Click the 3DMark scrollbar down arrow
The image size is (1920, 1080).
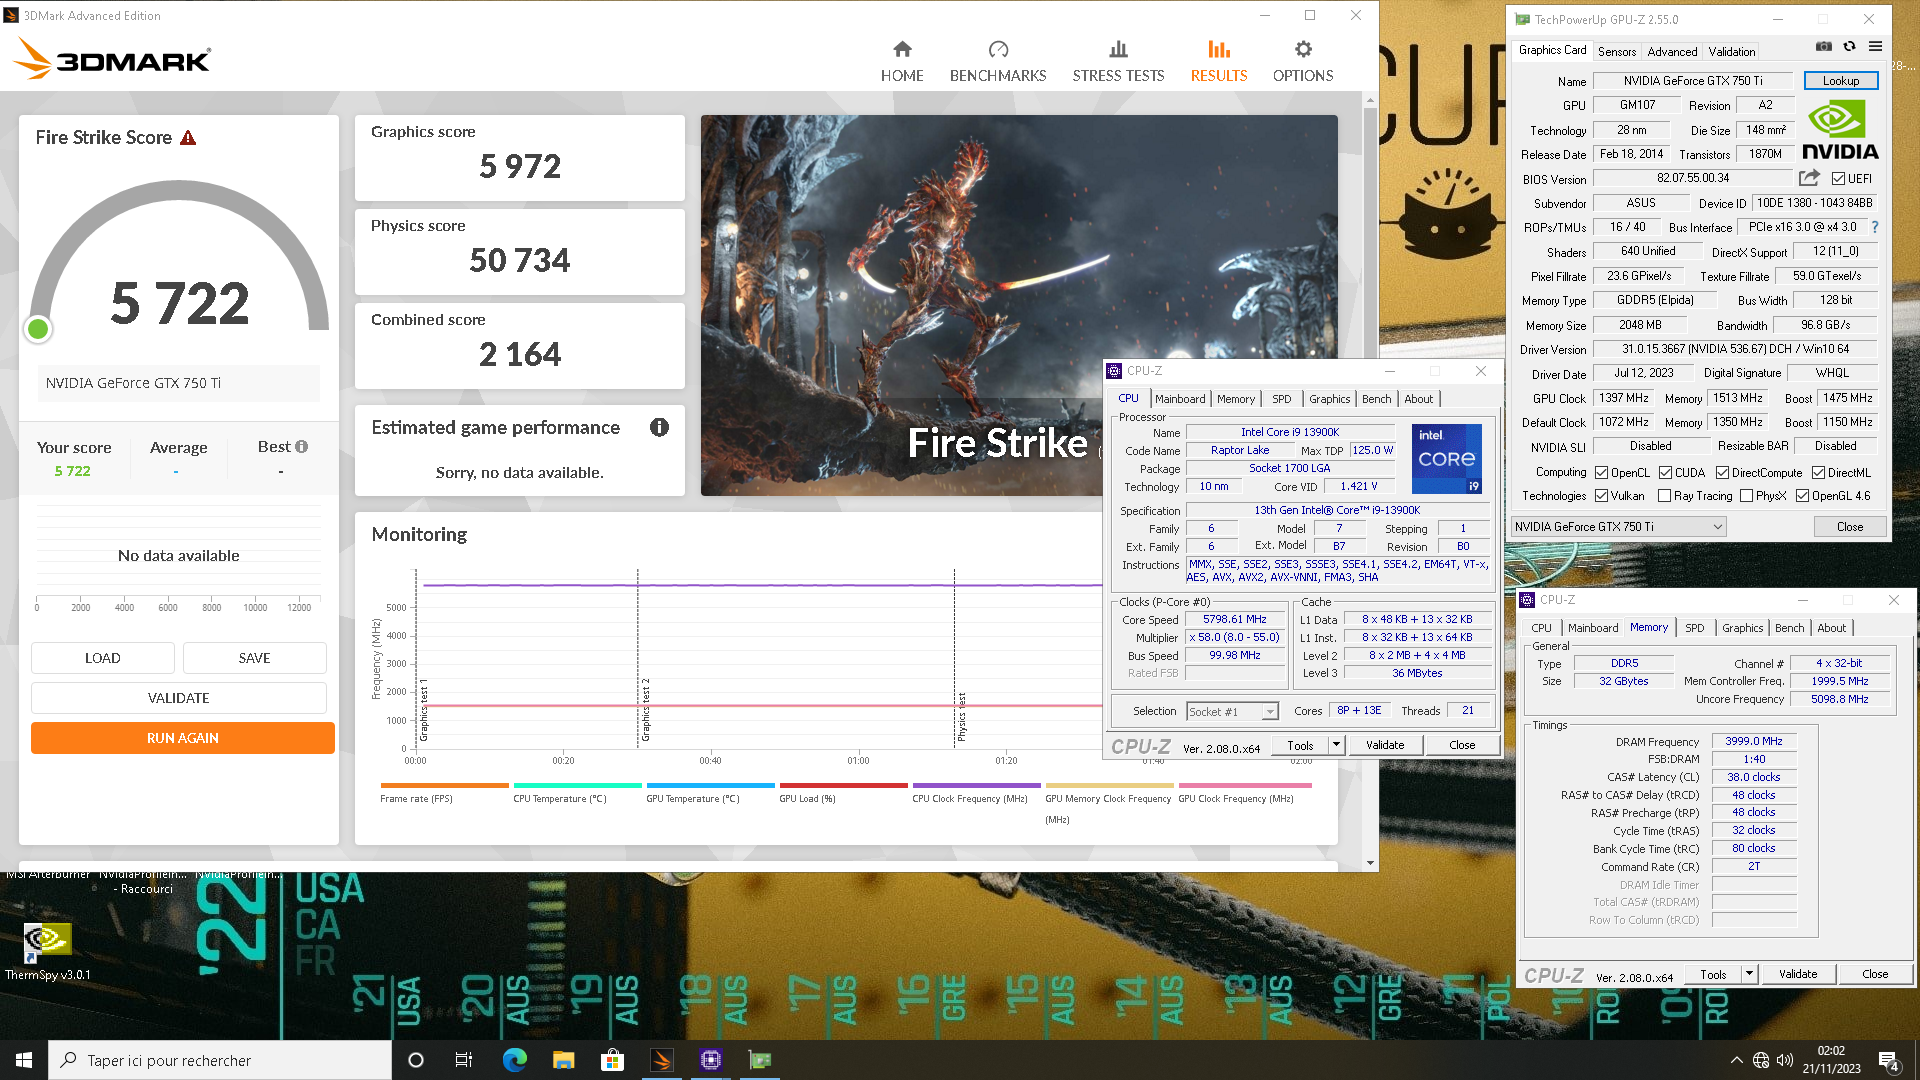tap(1370, 863)
